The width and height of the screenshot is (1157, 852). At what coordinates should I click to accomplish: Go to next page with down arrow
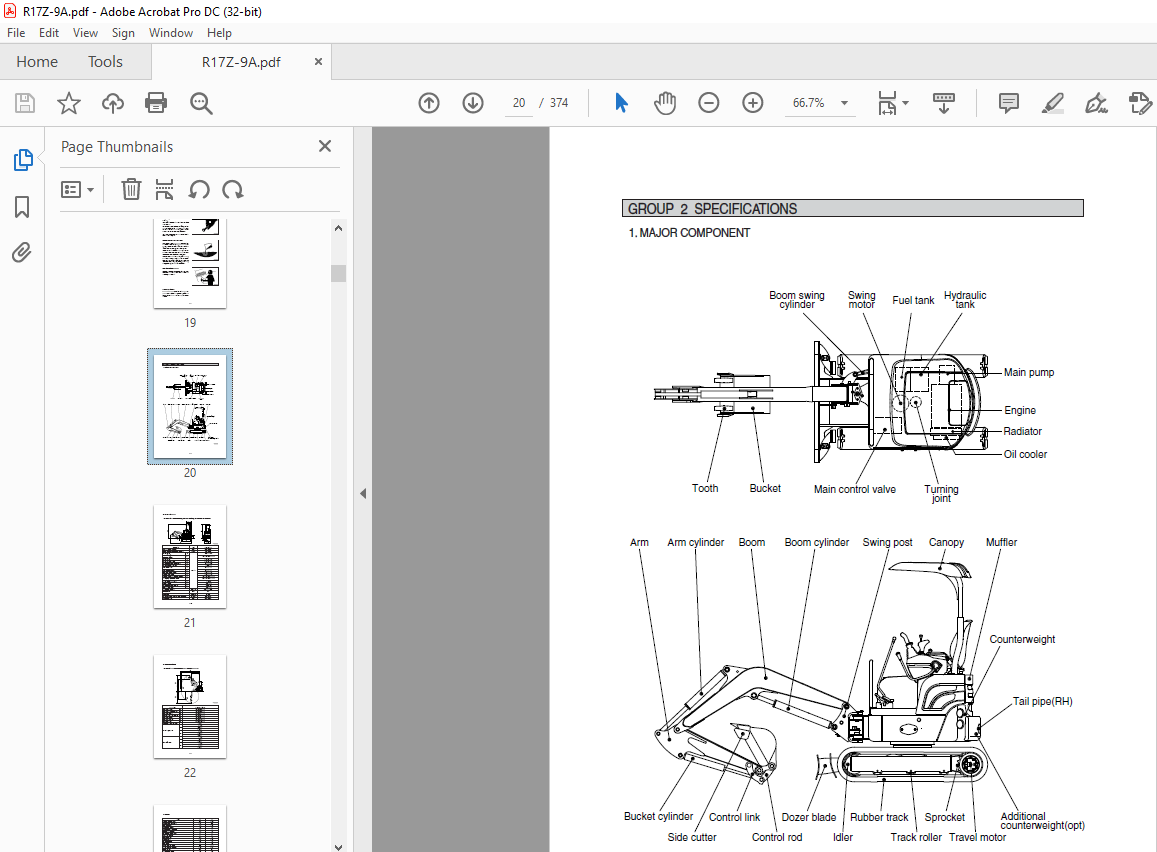(473, 103)
